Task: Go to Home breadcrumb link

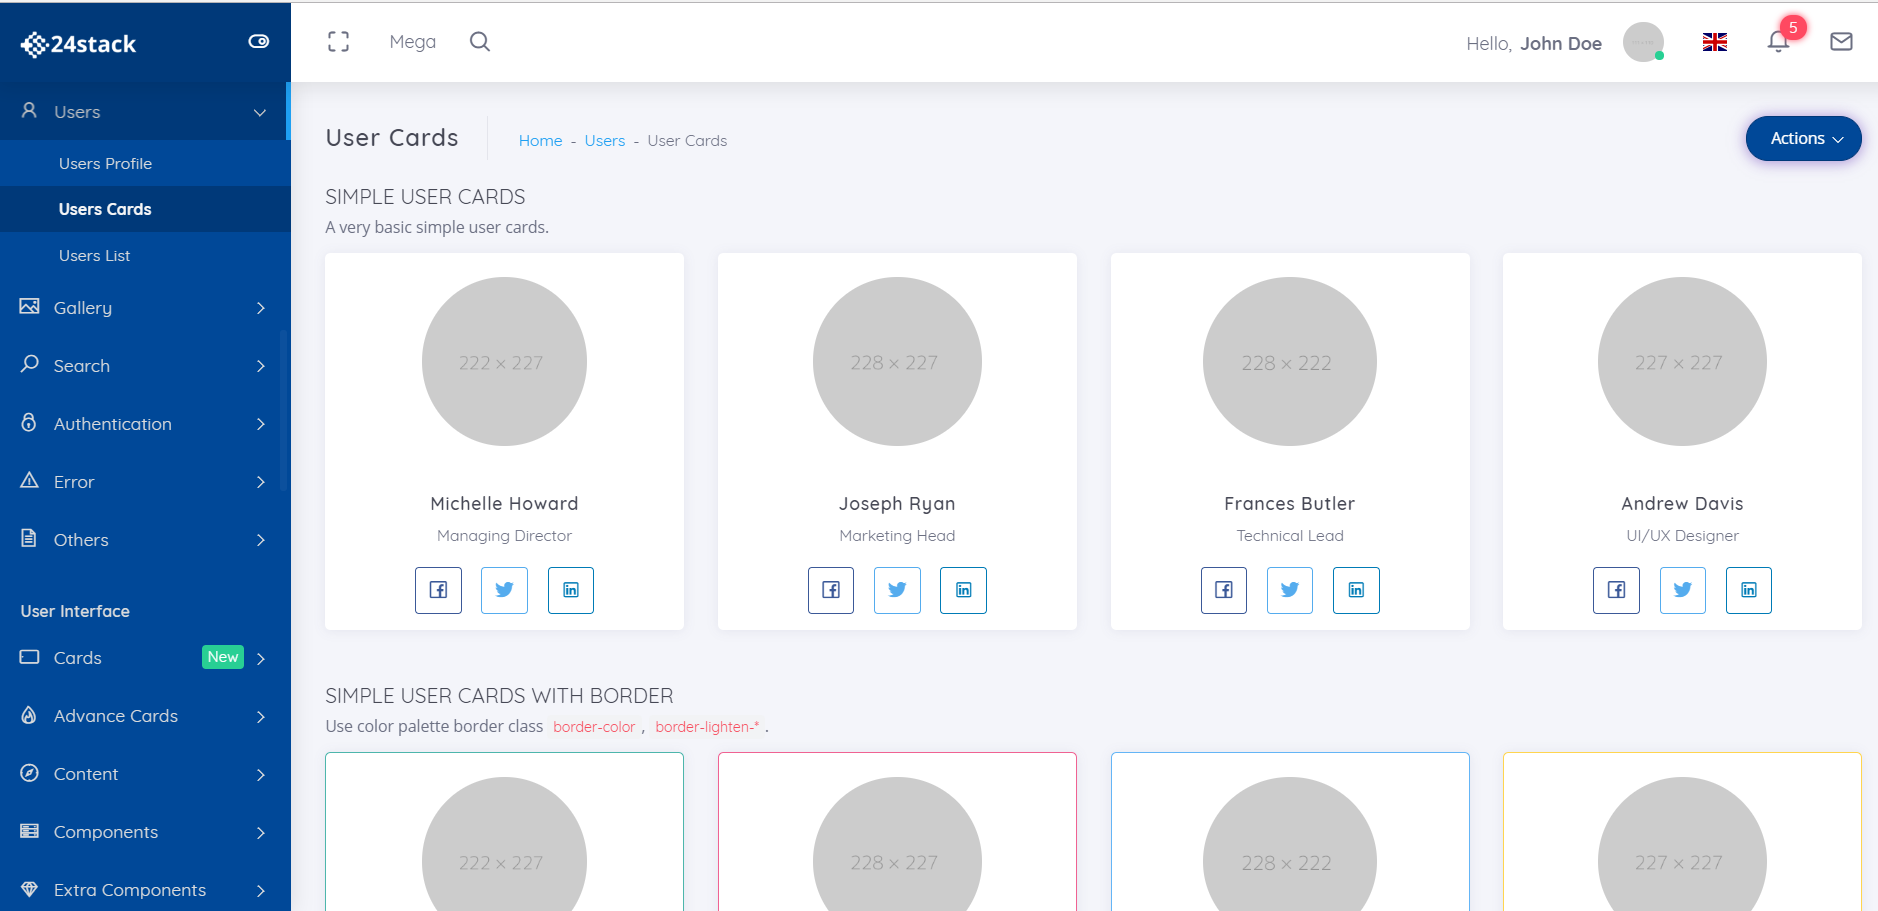Action: click(540, 141)
